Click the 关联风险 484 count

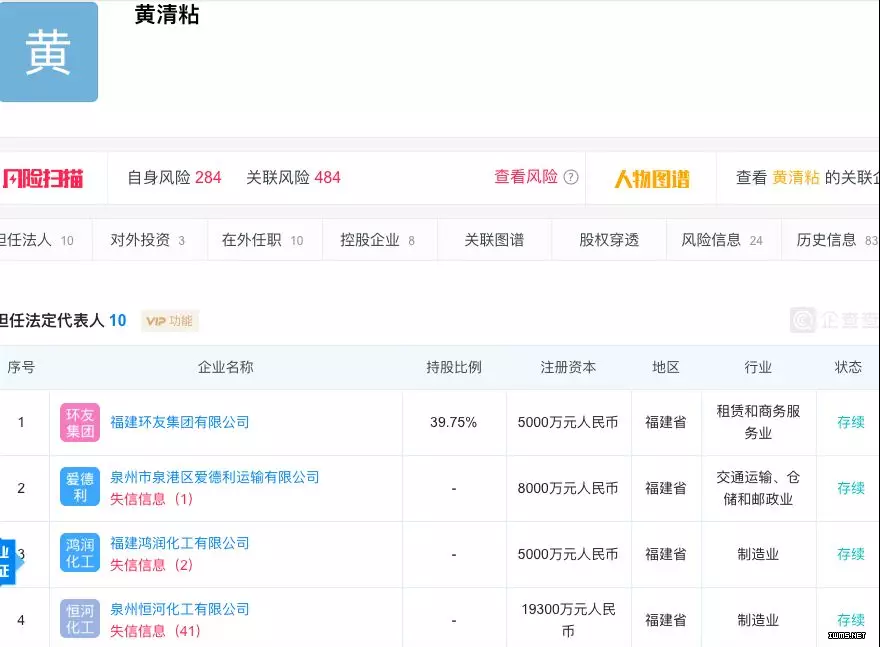[x=294, y=177]
